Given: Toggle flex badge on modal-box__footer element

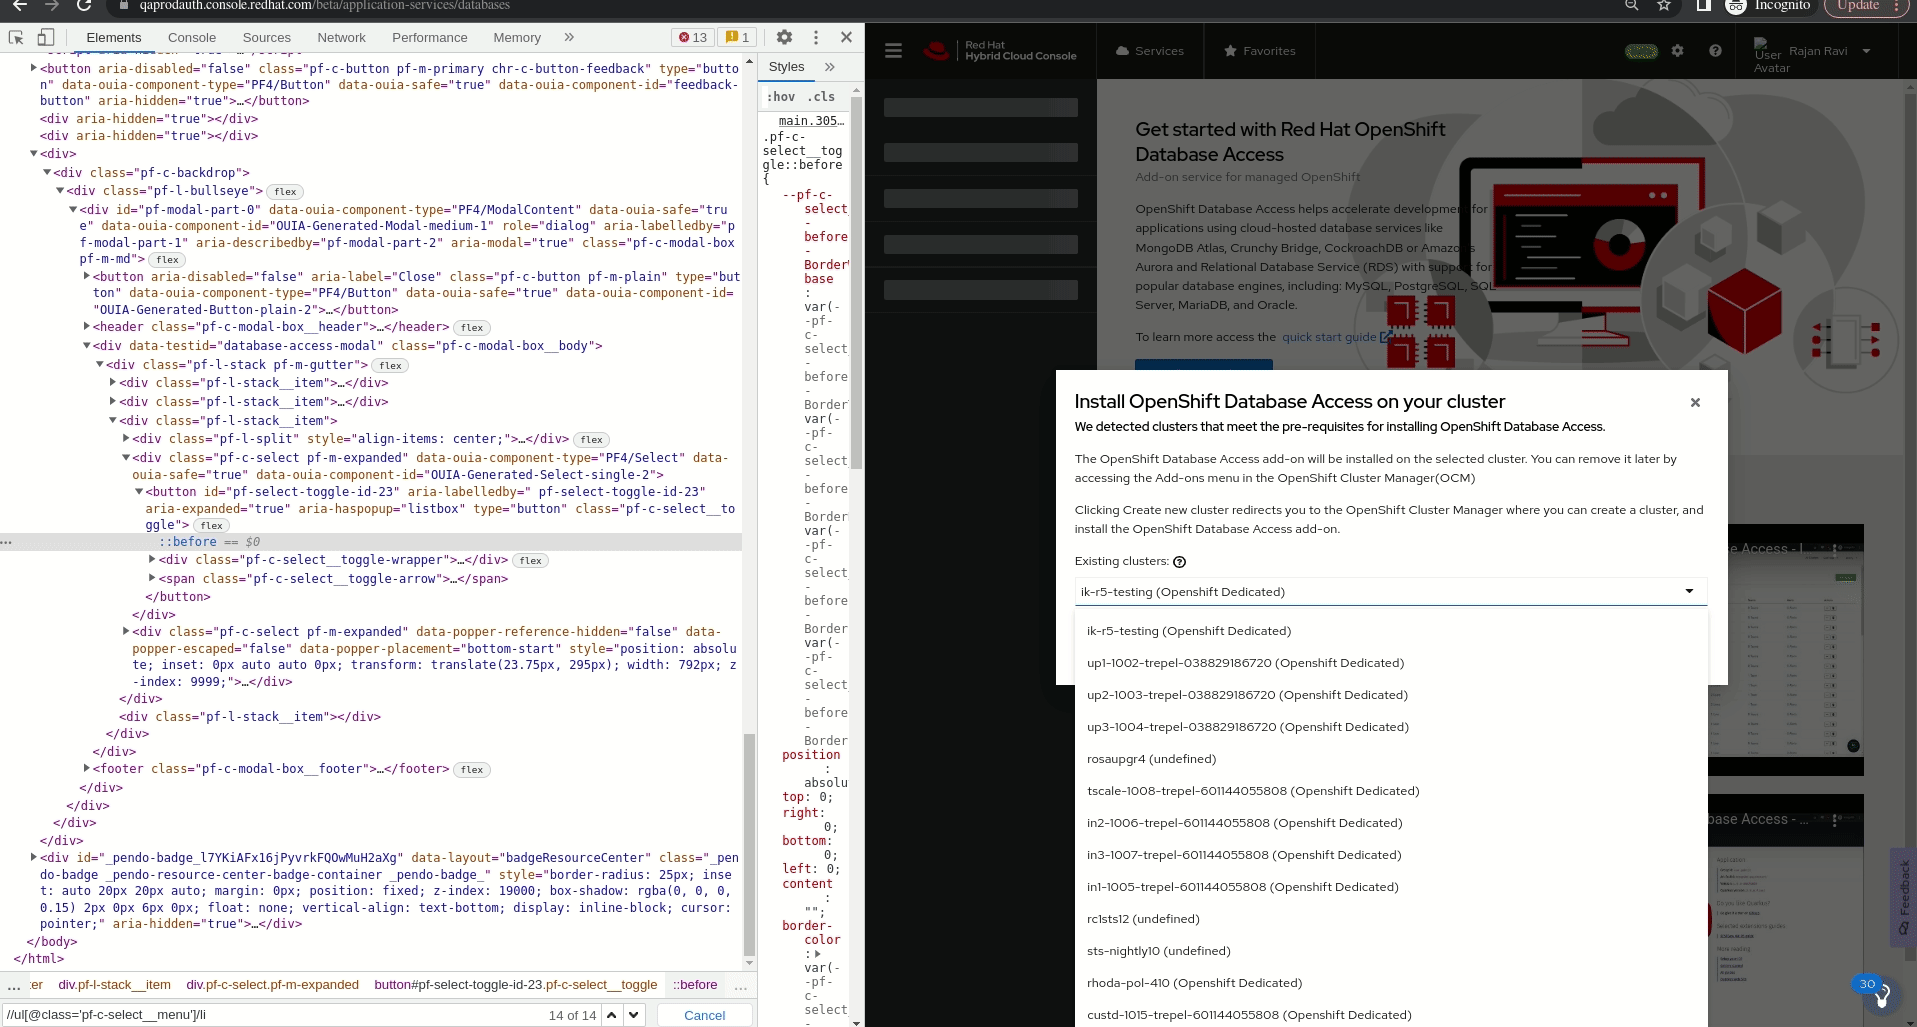Looking at the screenshot, I should click(x=472, y=770).
